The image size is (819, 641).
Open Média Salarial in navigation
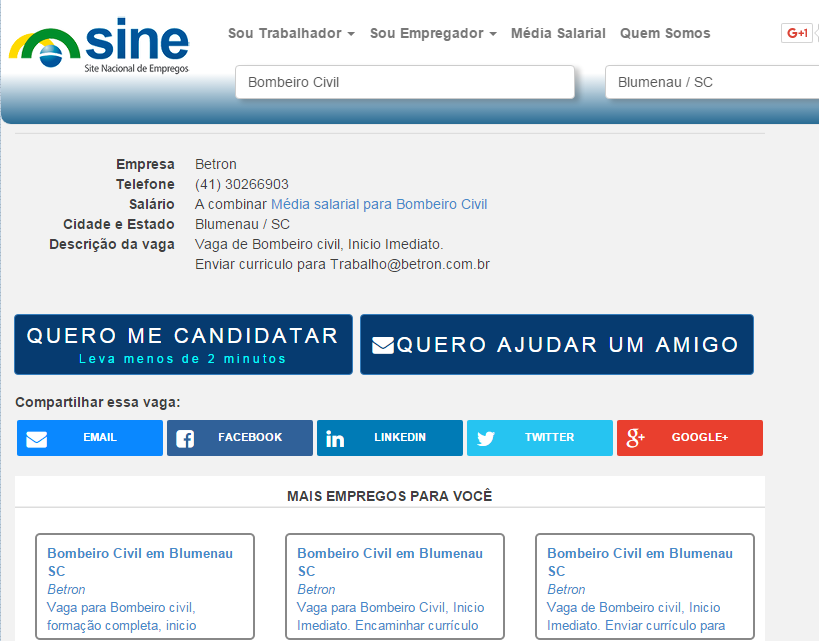point(558,33)
